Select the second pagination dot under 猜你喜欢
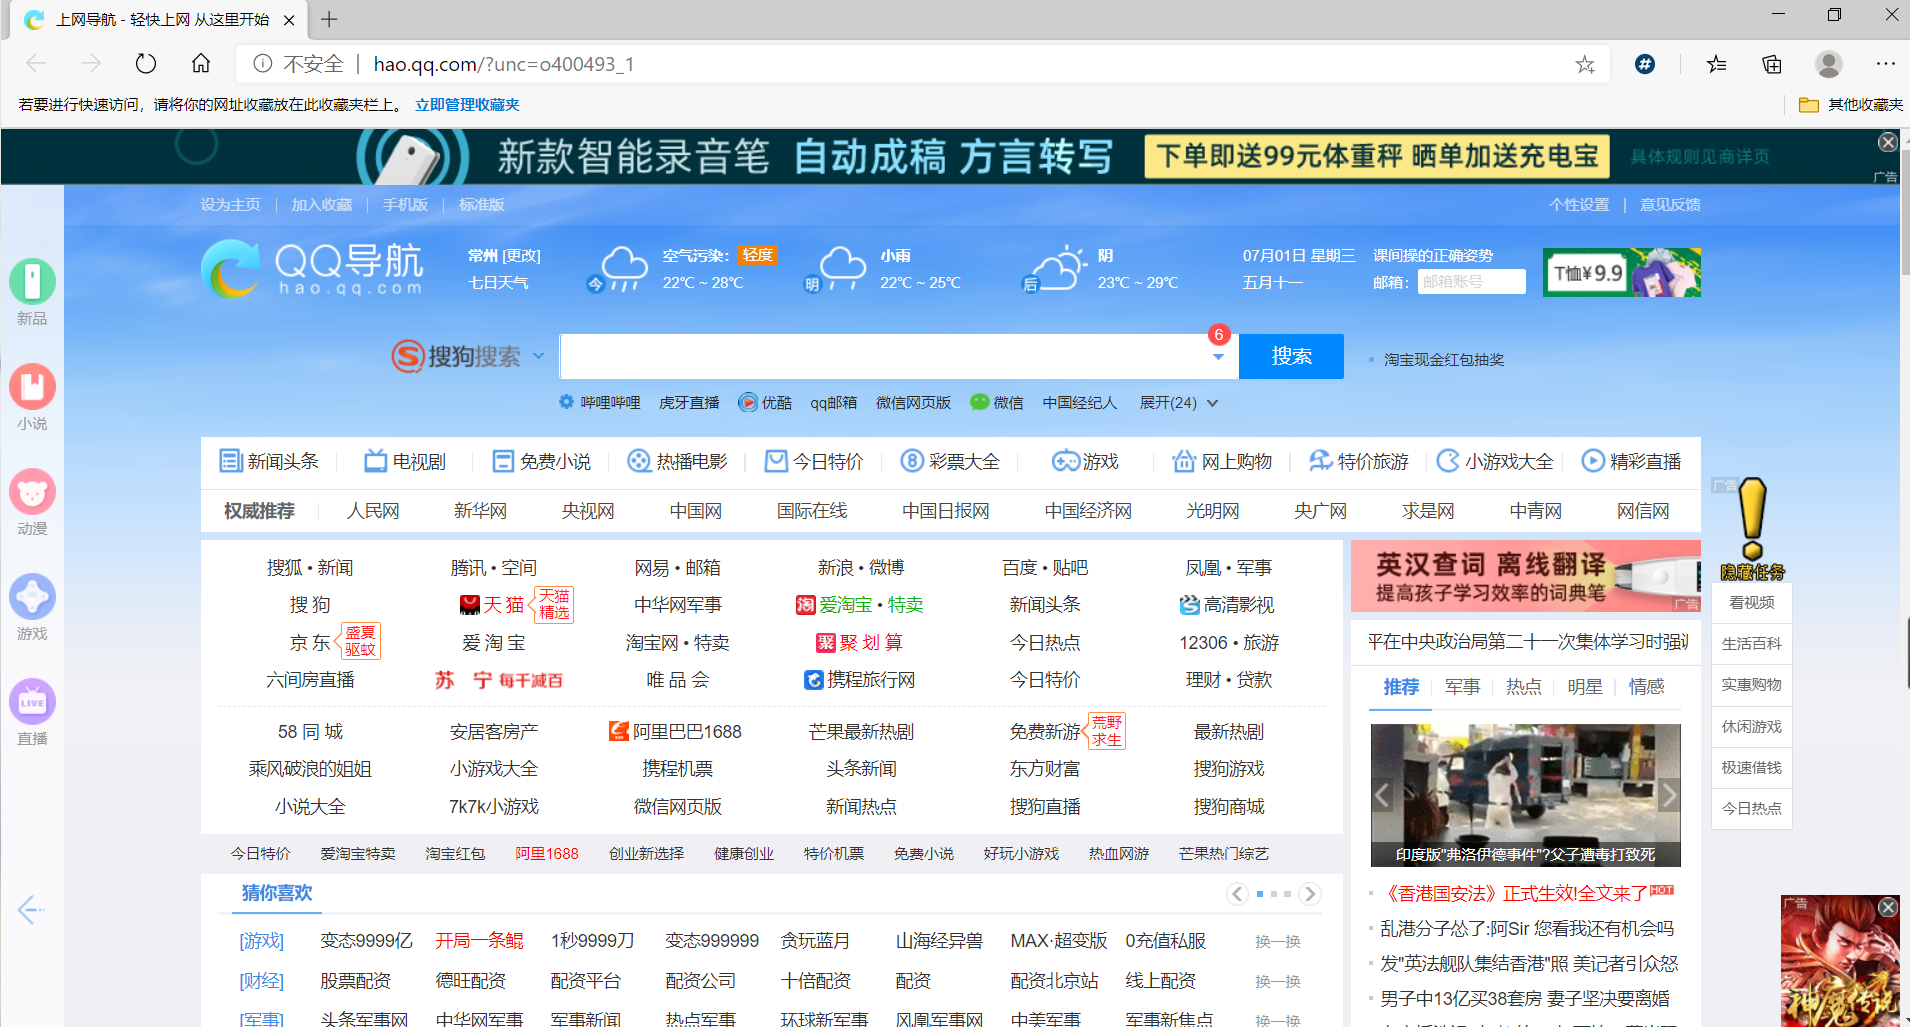Screen dimensions: 1910x1027 click(x=1273, y=894)
